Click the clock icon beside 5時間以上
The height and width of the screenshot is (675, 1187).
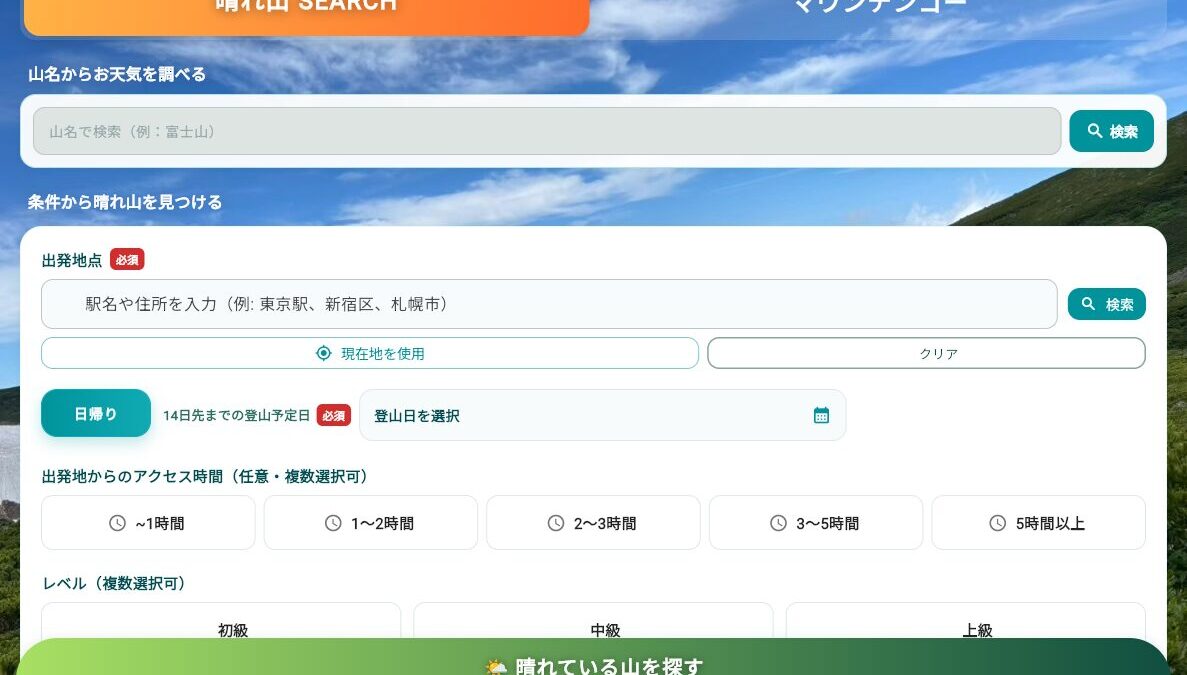(x=997, y=523)
